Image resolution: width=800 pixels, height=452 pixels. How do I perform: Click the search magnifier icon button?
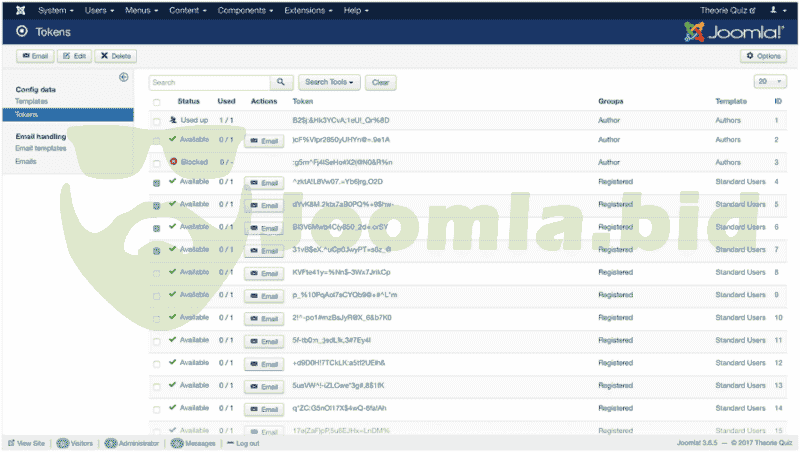click(282, 82)
